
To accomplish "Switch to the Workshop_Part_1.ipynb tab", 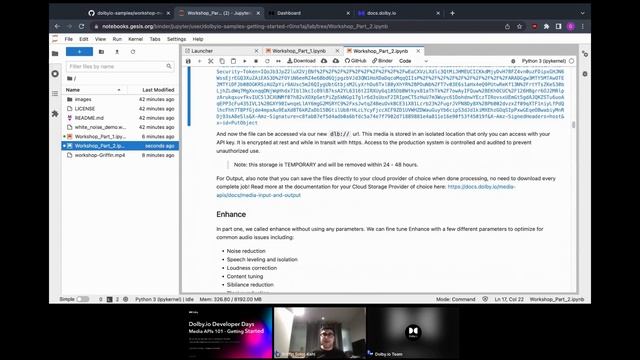I will coord(301,51).
